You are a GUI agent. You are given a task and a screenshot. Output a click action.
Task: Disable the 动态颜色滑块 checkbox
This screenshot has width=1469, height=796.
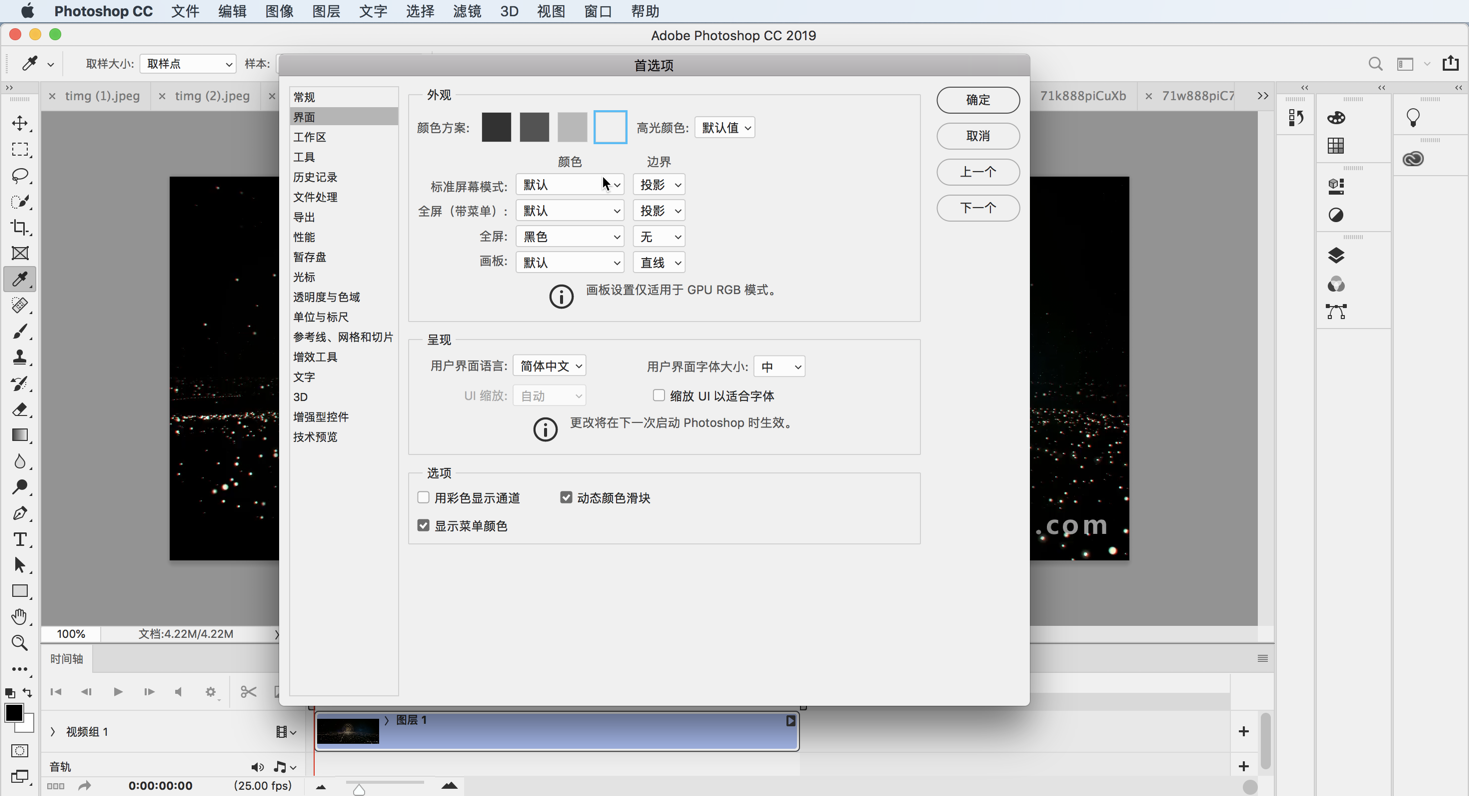pos(566,497)
